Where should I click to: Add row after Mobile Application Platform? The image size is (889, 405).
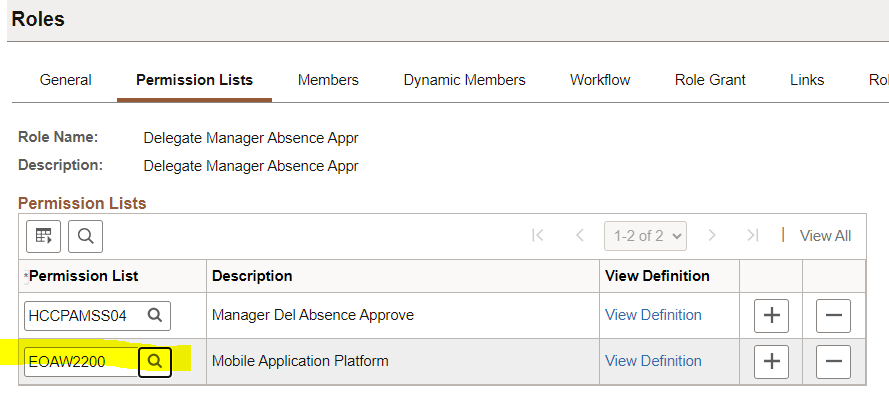point(771,361)
